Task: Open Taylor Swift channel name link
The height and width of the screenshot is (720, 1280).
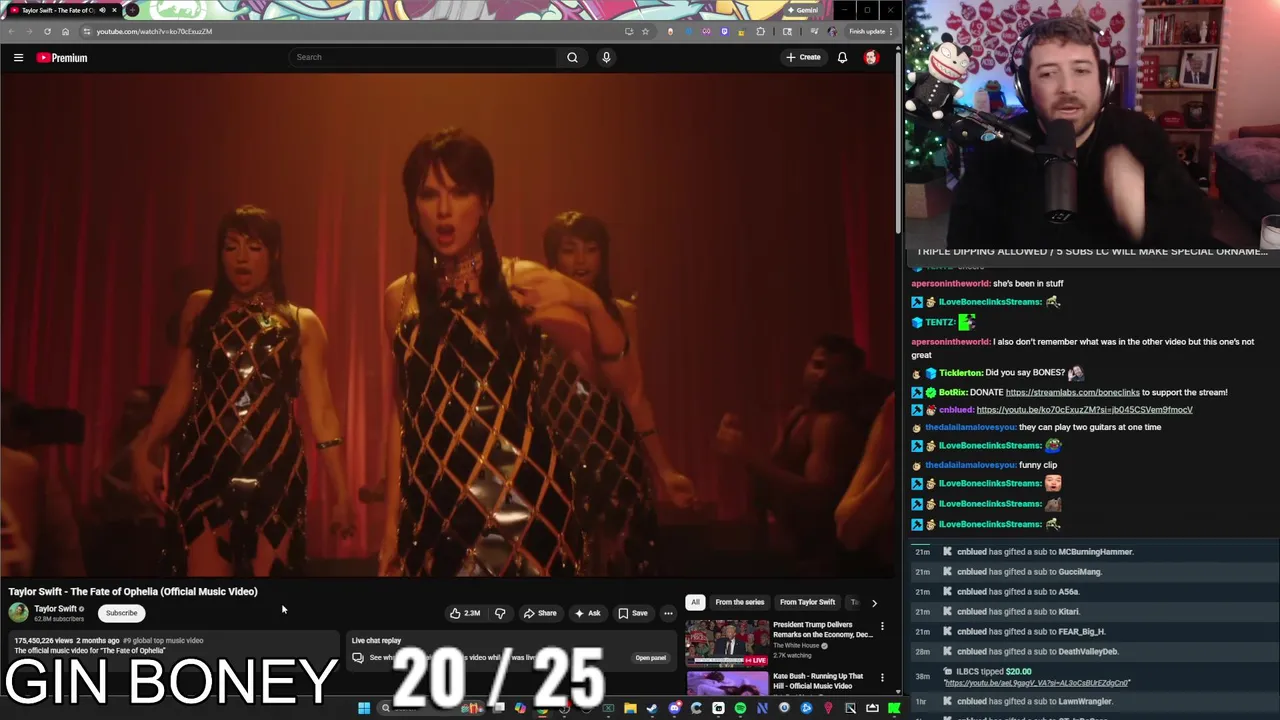Action: tap(55, 608)
